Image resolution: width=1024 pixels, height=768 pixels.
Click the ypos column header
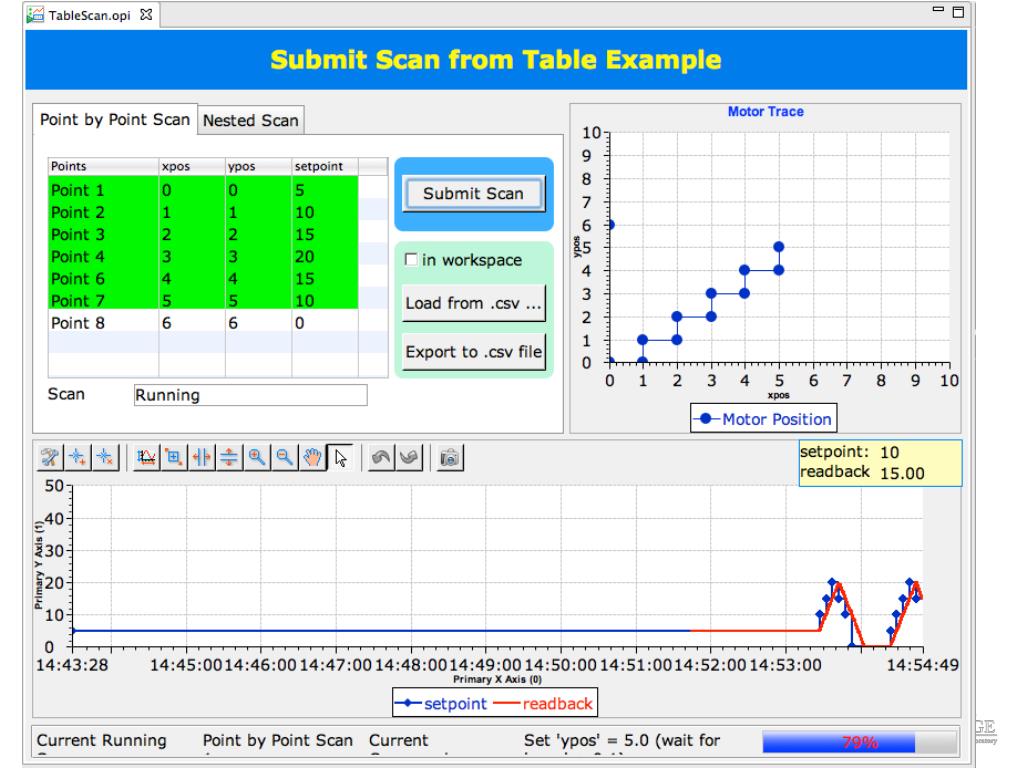point(259,166)
